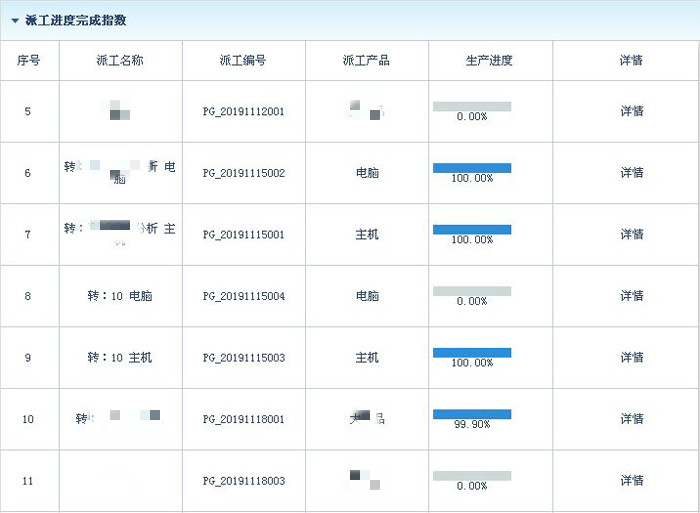
Task: Click the 生产进度 column header
Action: (489, 61)
